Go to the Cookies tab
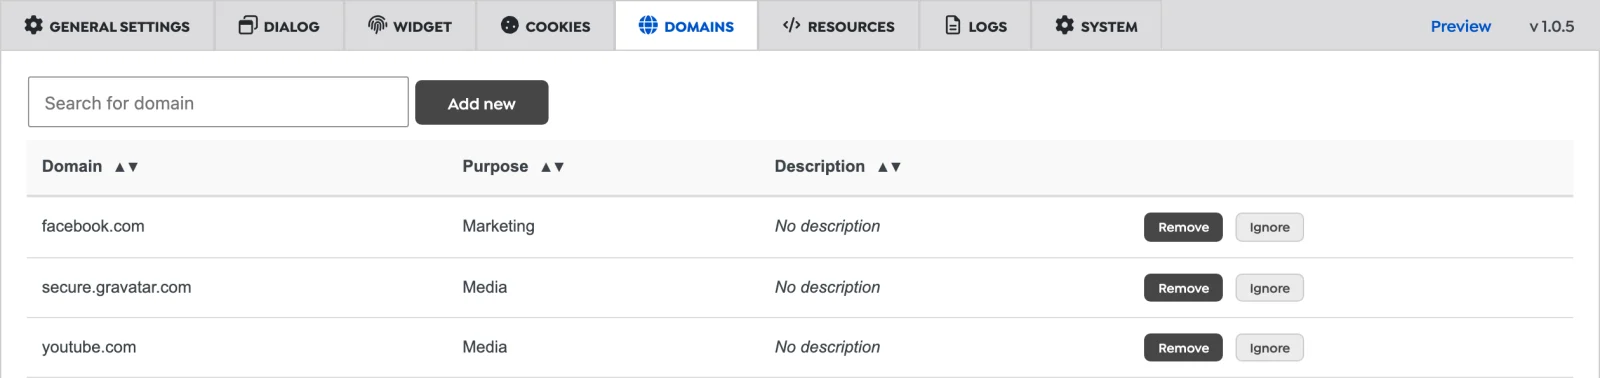 coord(545,26)
